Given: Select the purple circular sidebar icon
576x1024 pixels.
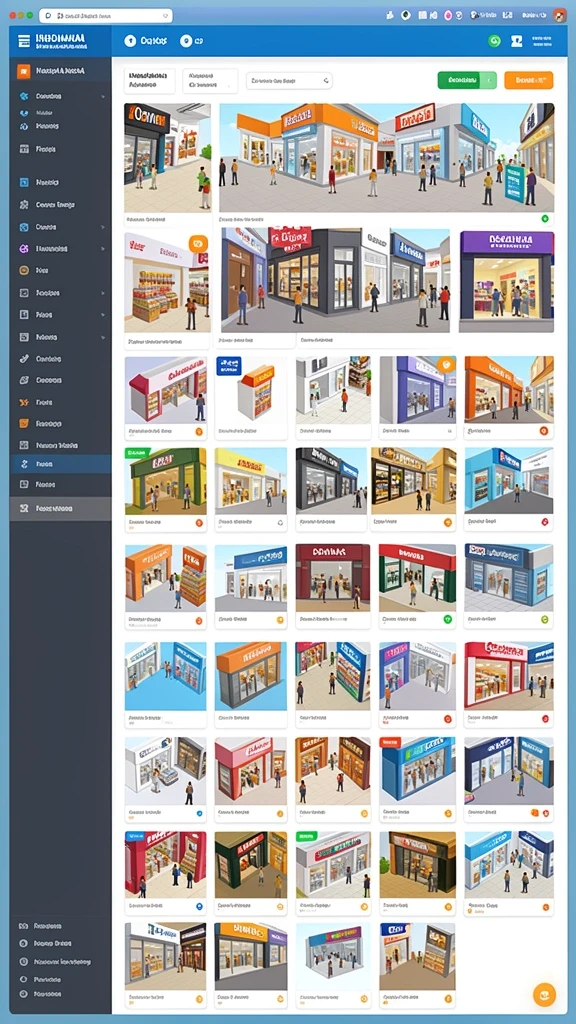Looking at the screenshot, I should pyautogui.click(x=24, y=248).
